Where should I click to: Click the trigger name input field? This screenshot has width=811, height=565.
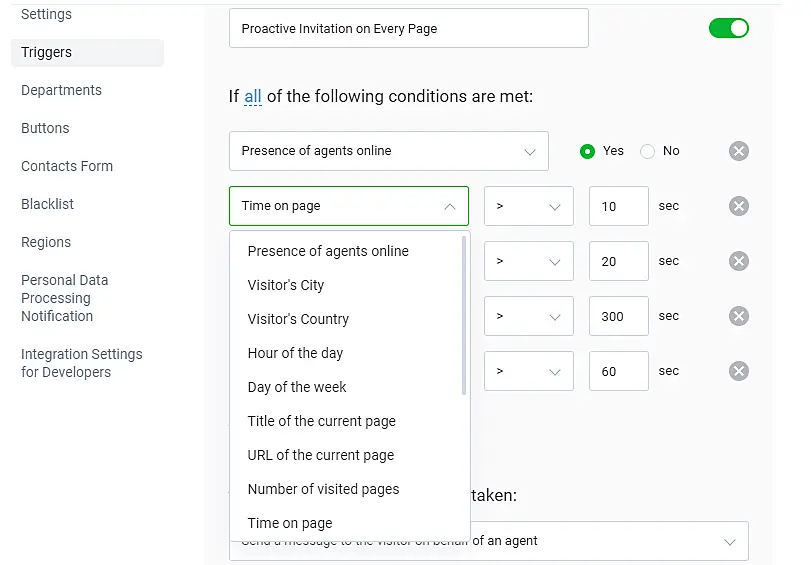408,29
